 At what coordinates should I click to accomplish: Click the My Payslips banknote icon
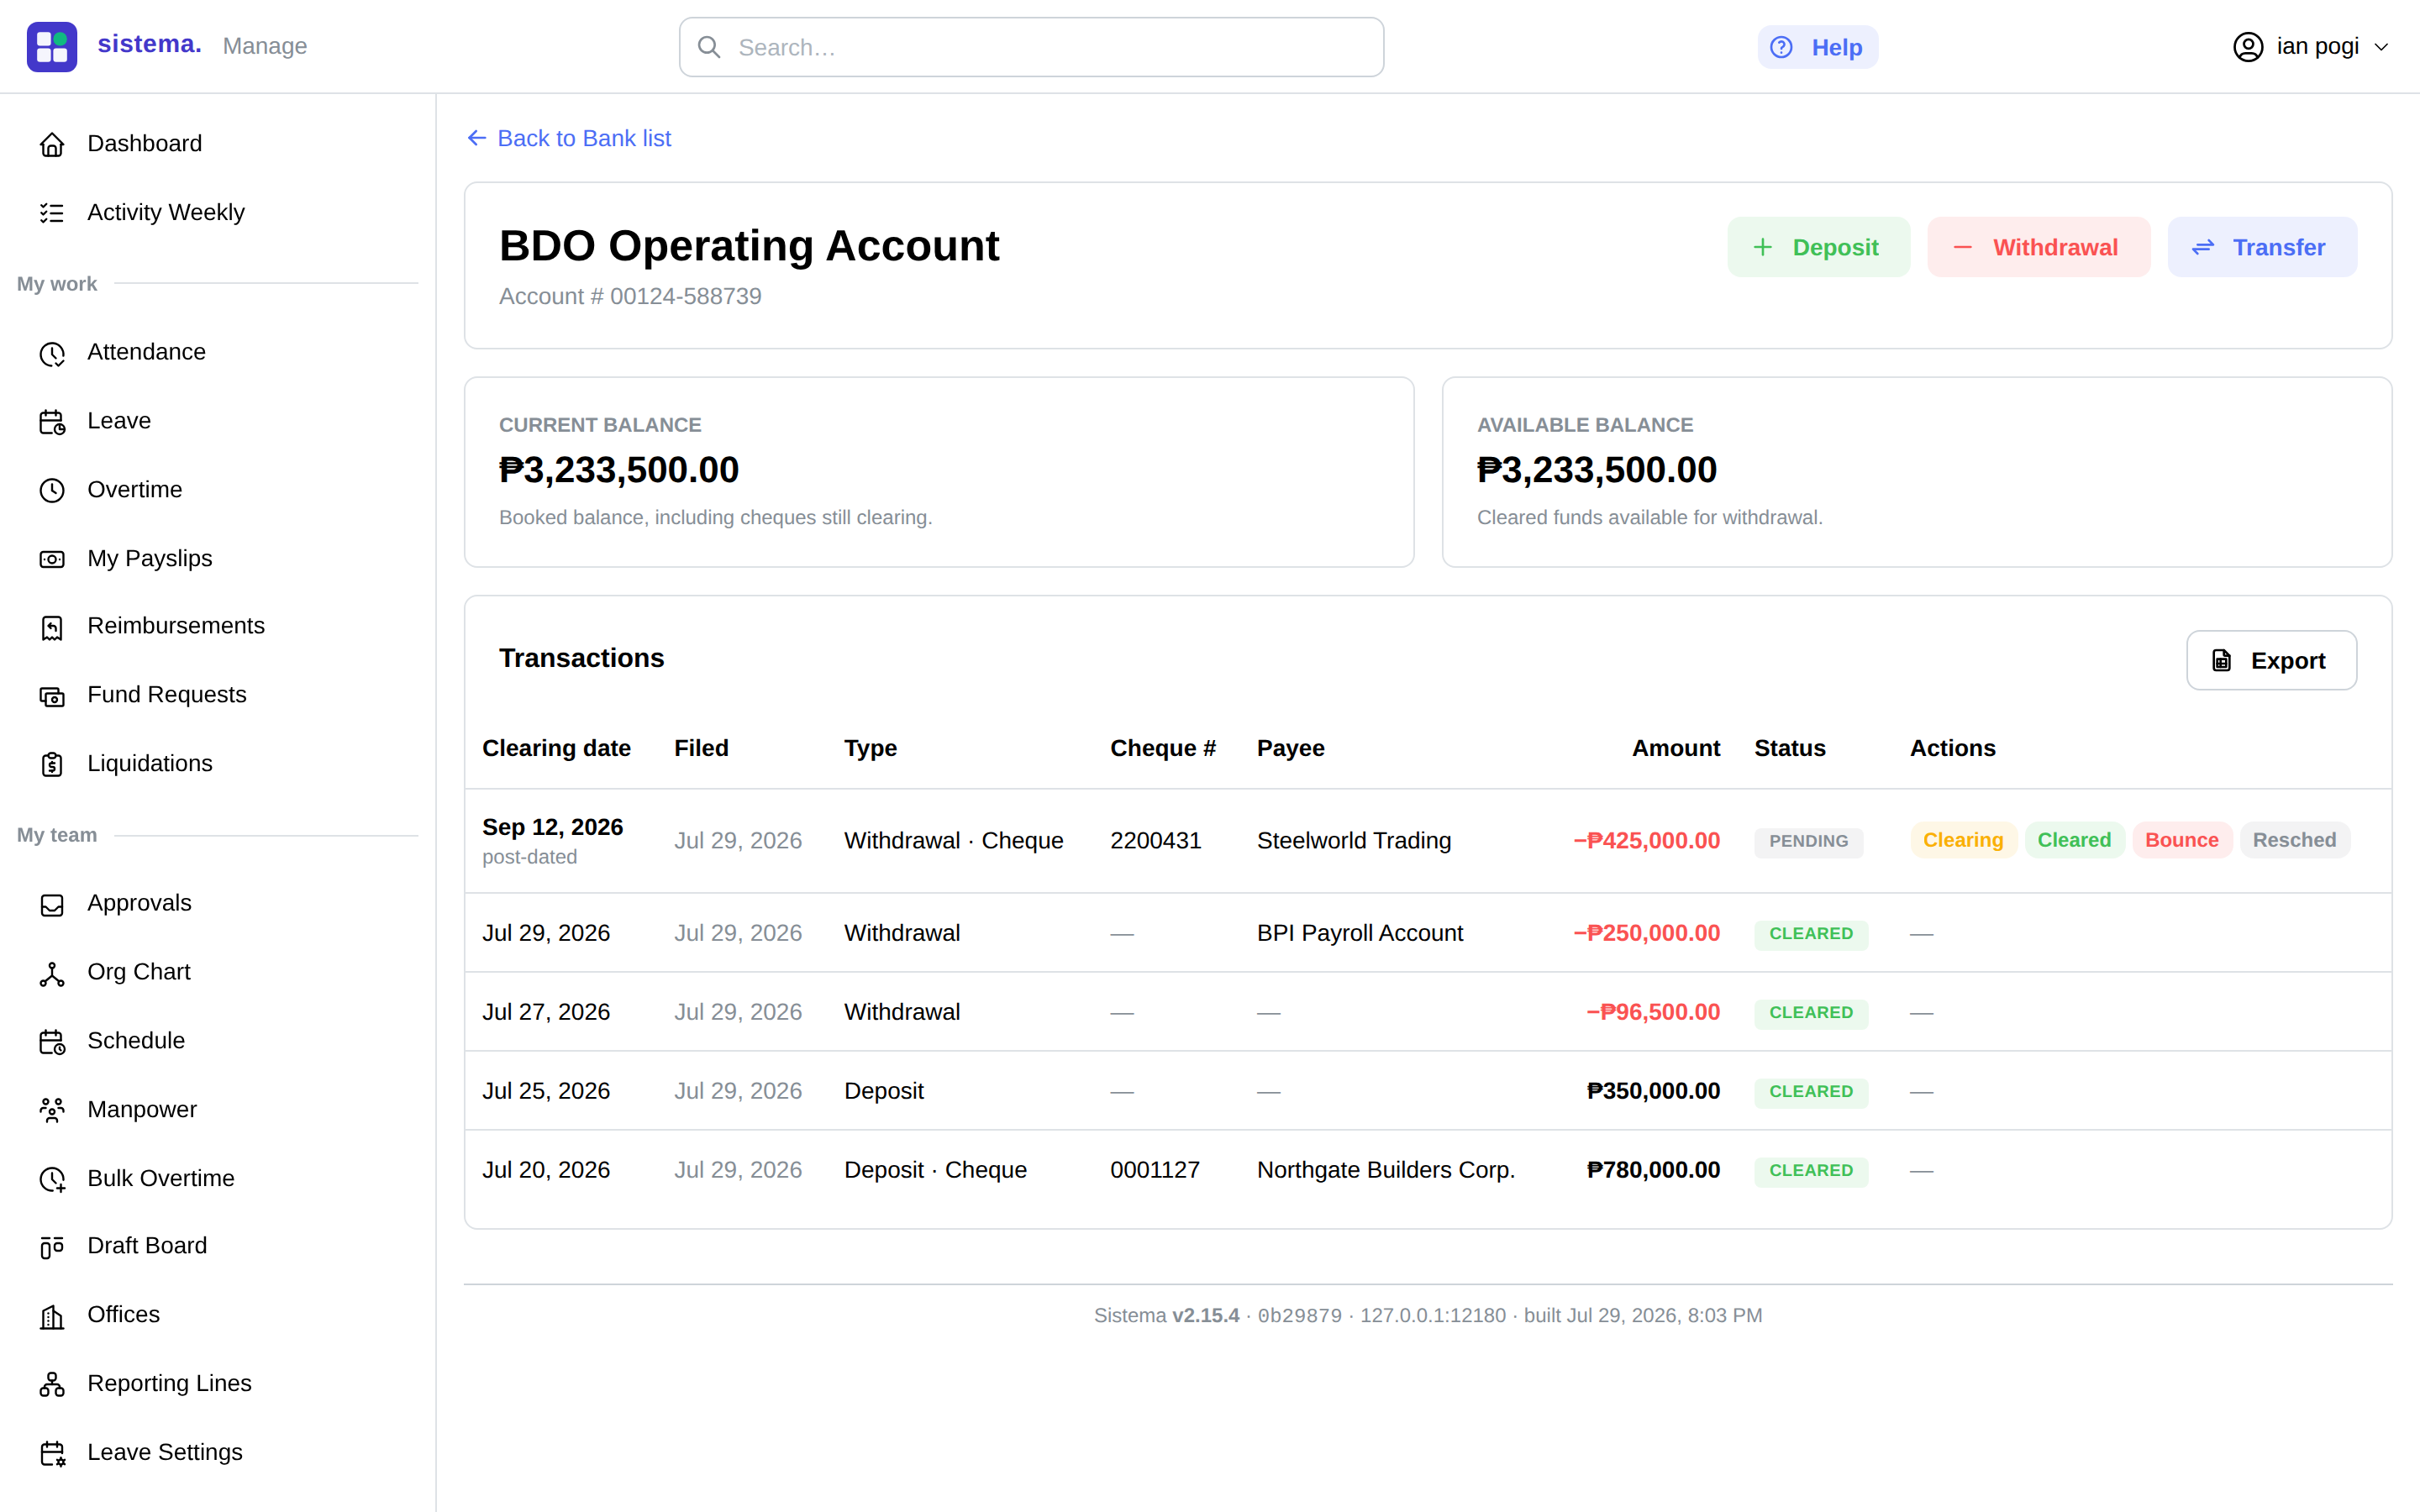coord(52,559)
